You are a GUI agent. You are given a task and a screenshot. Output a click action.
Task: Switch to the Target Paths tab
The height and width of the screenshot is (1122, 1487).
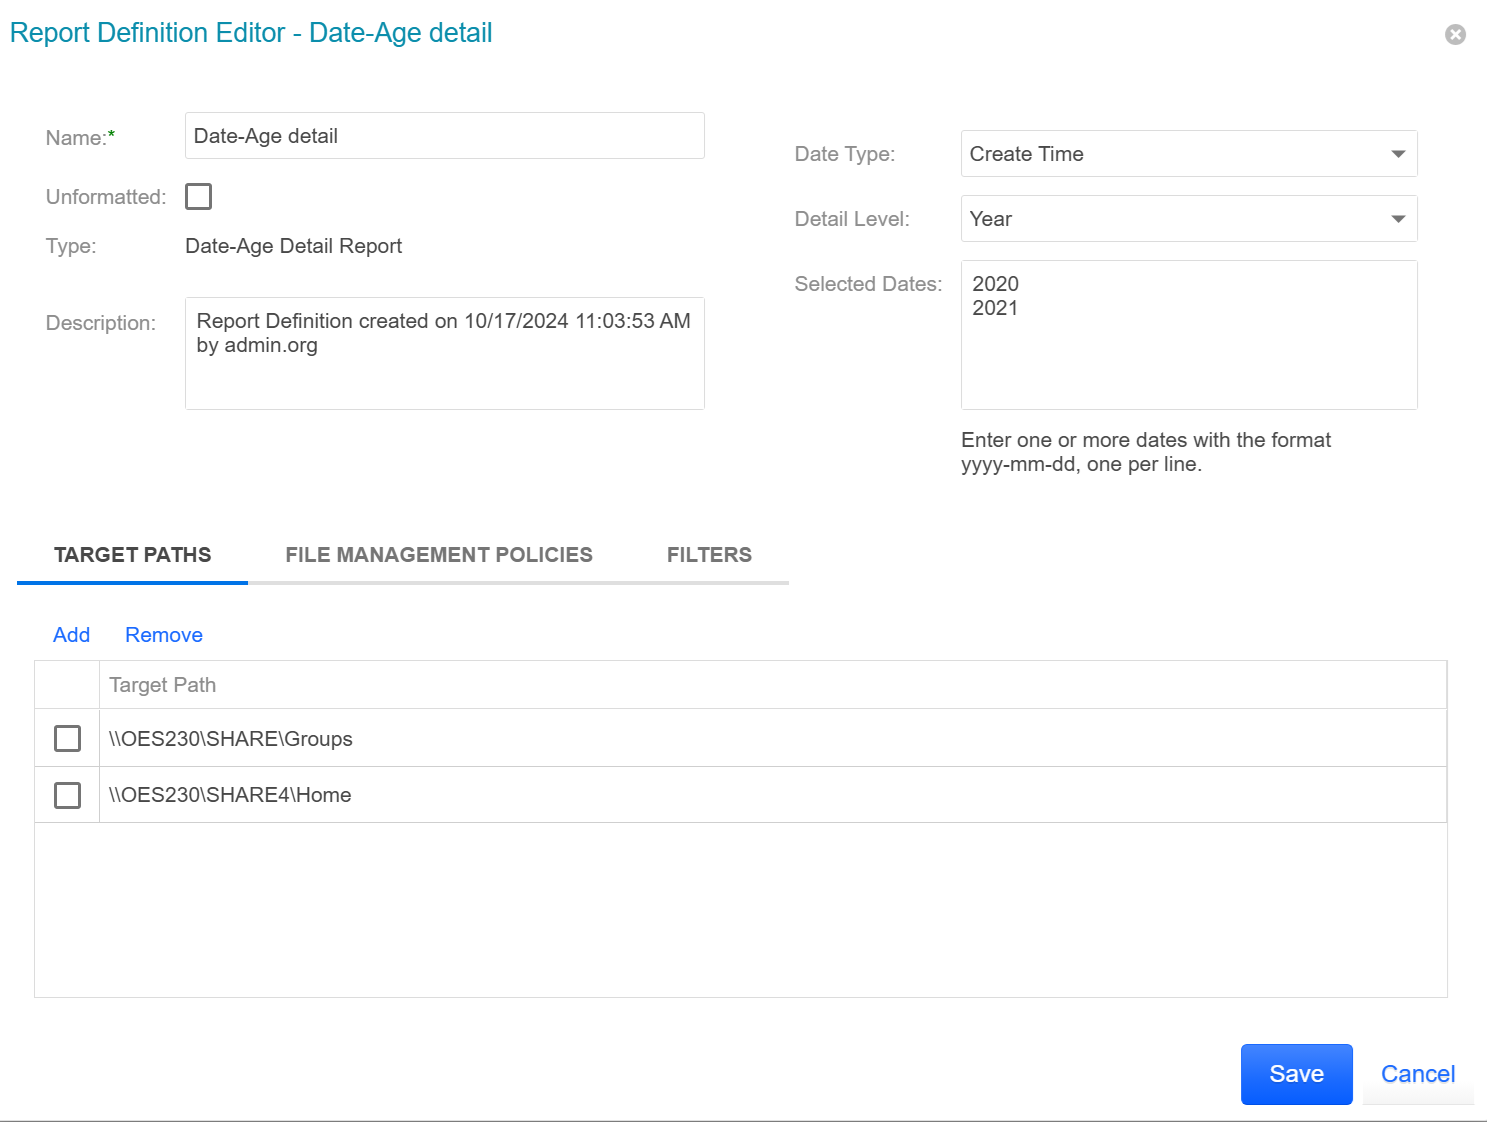132,555
